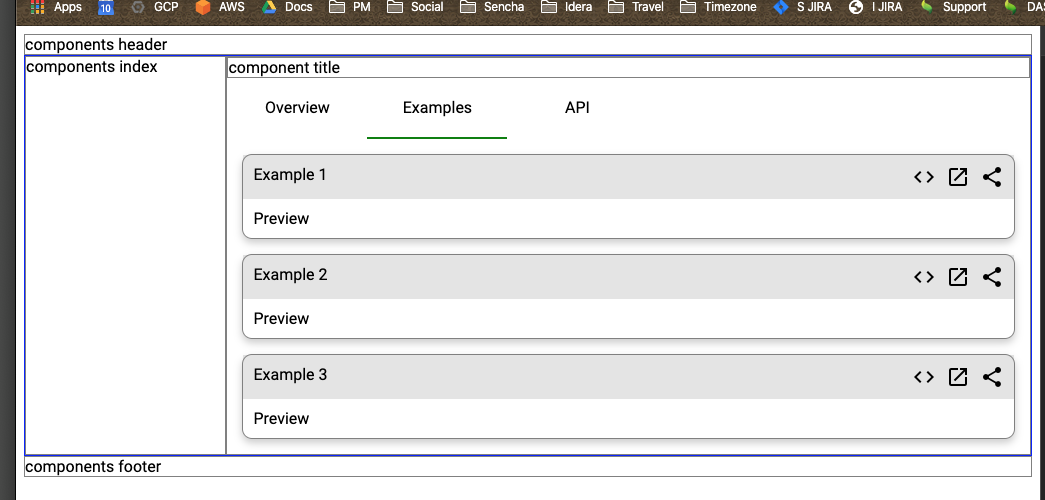Click the Preview area of Example 3
The image size is (1045, 500).
(x=628, y=419)
